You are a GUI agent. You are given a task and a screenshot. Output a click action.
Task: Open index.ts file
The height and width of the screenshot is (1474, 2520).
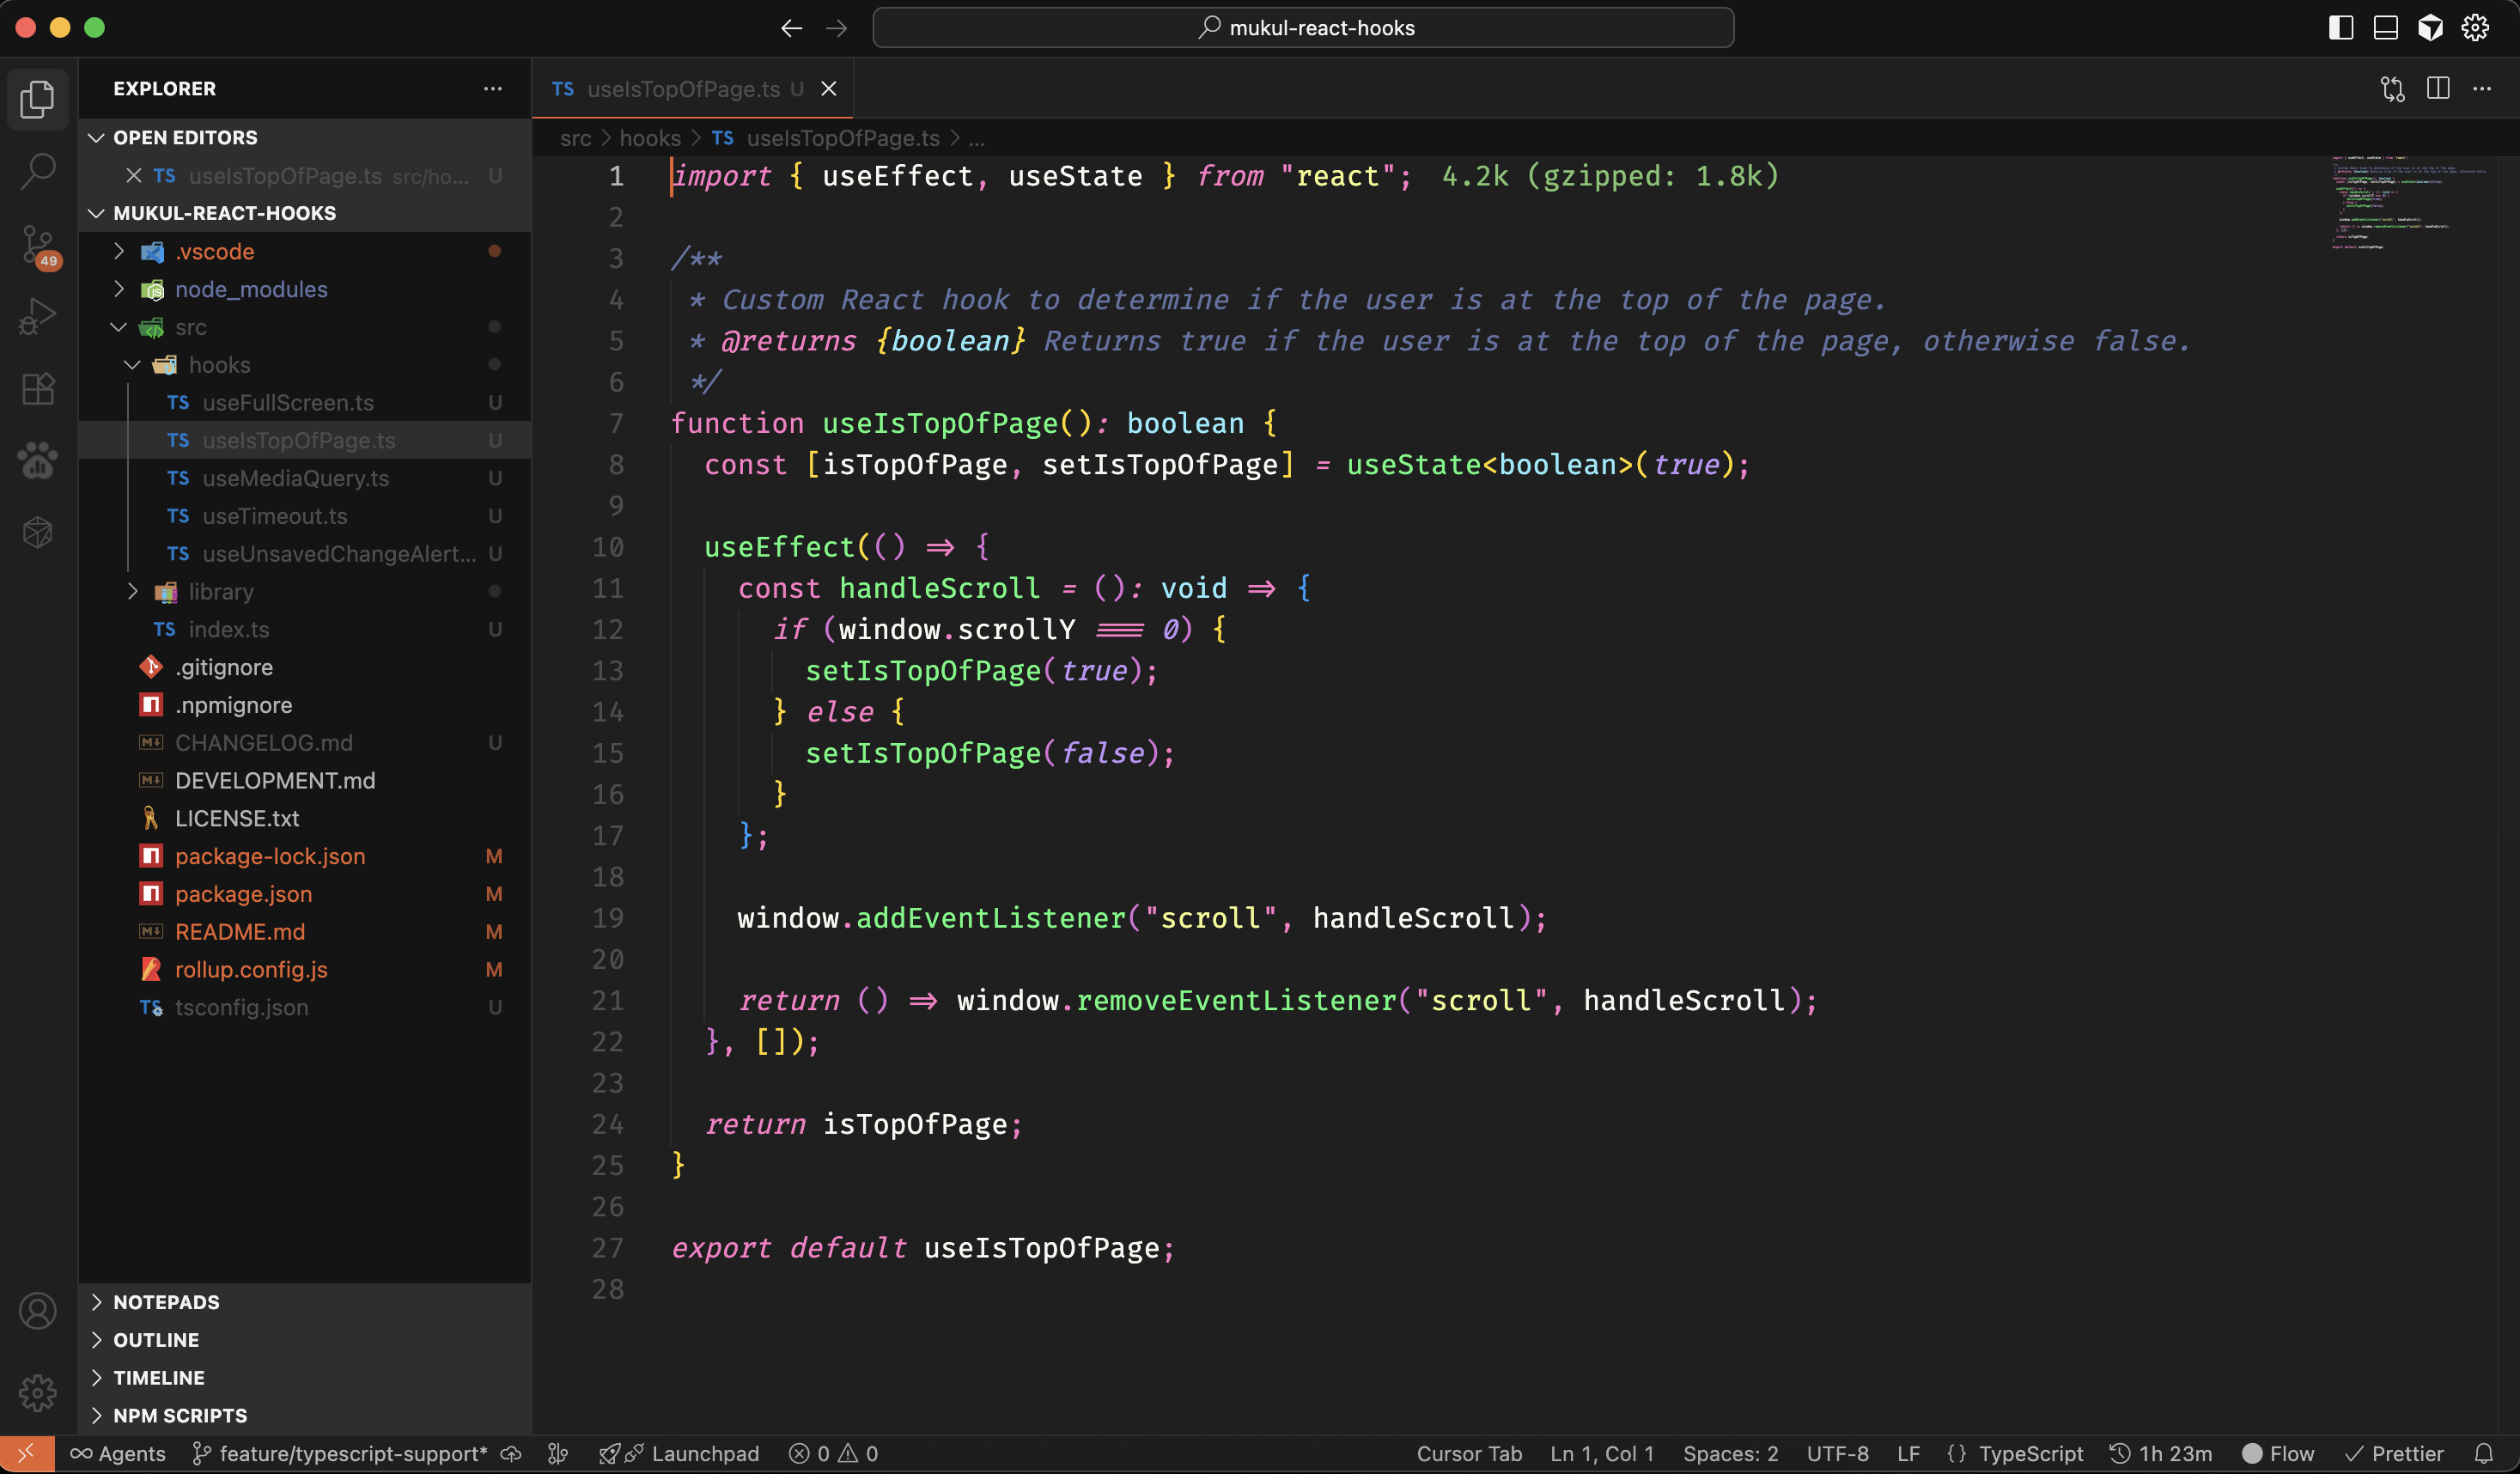click(305, 630)
